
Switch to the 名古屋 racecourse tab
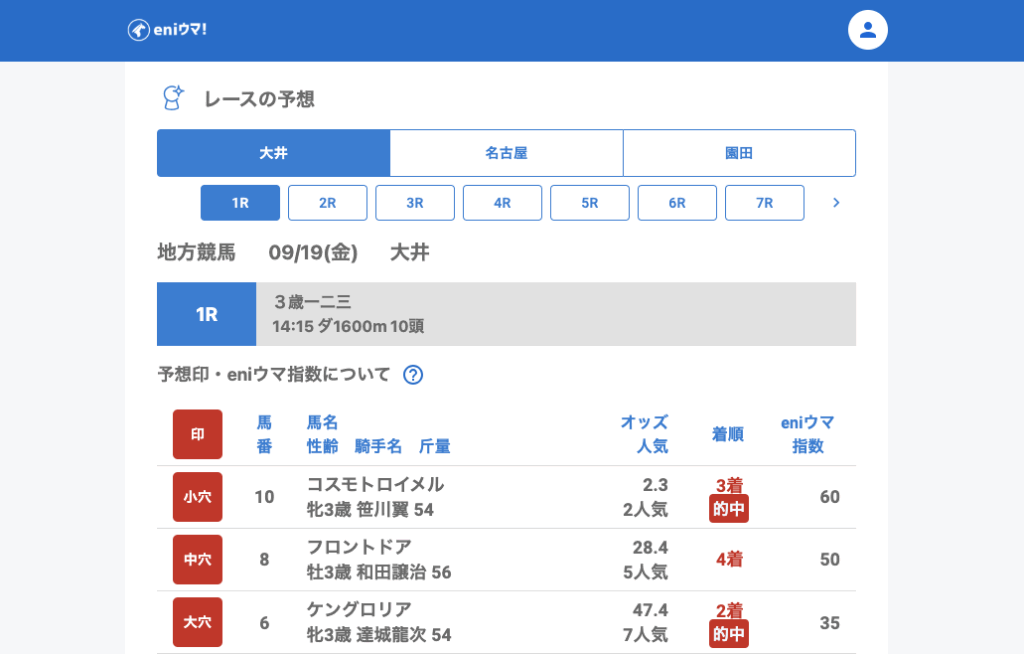(506, 153)
